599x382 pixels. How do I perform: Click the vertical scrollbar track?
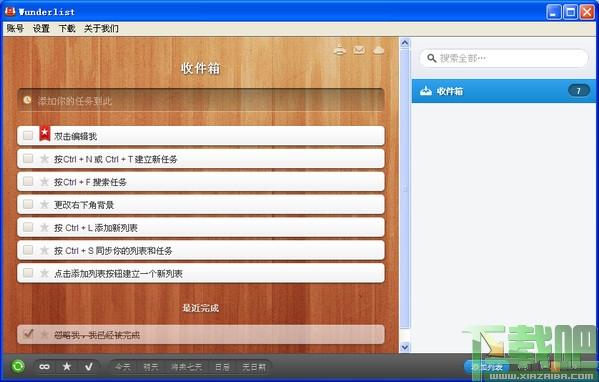tap(405, 195)
